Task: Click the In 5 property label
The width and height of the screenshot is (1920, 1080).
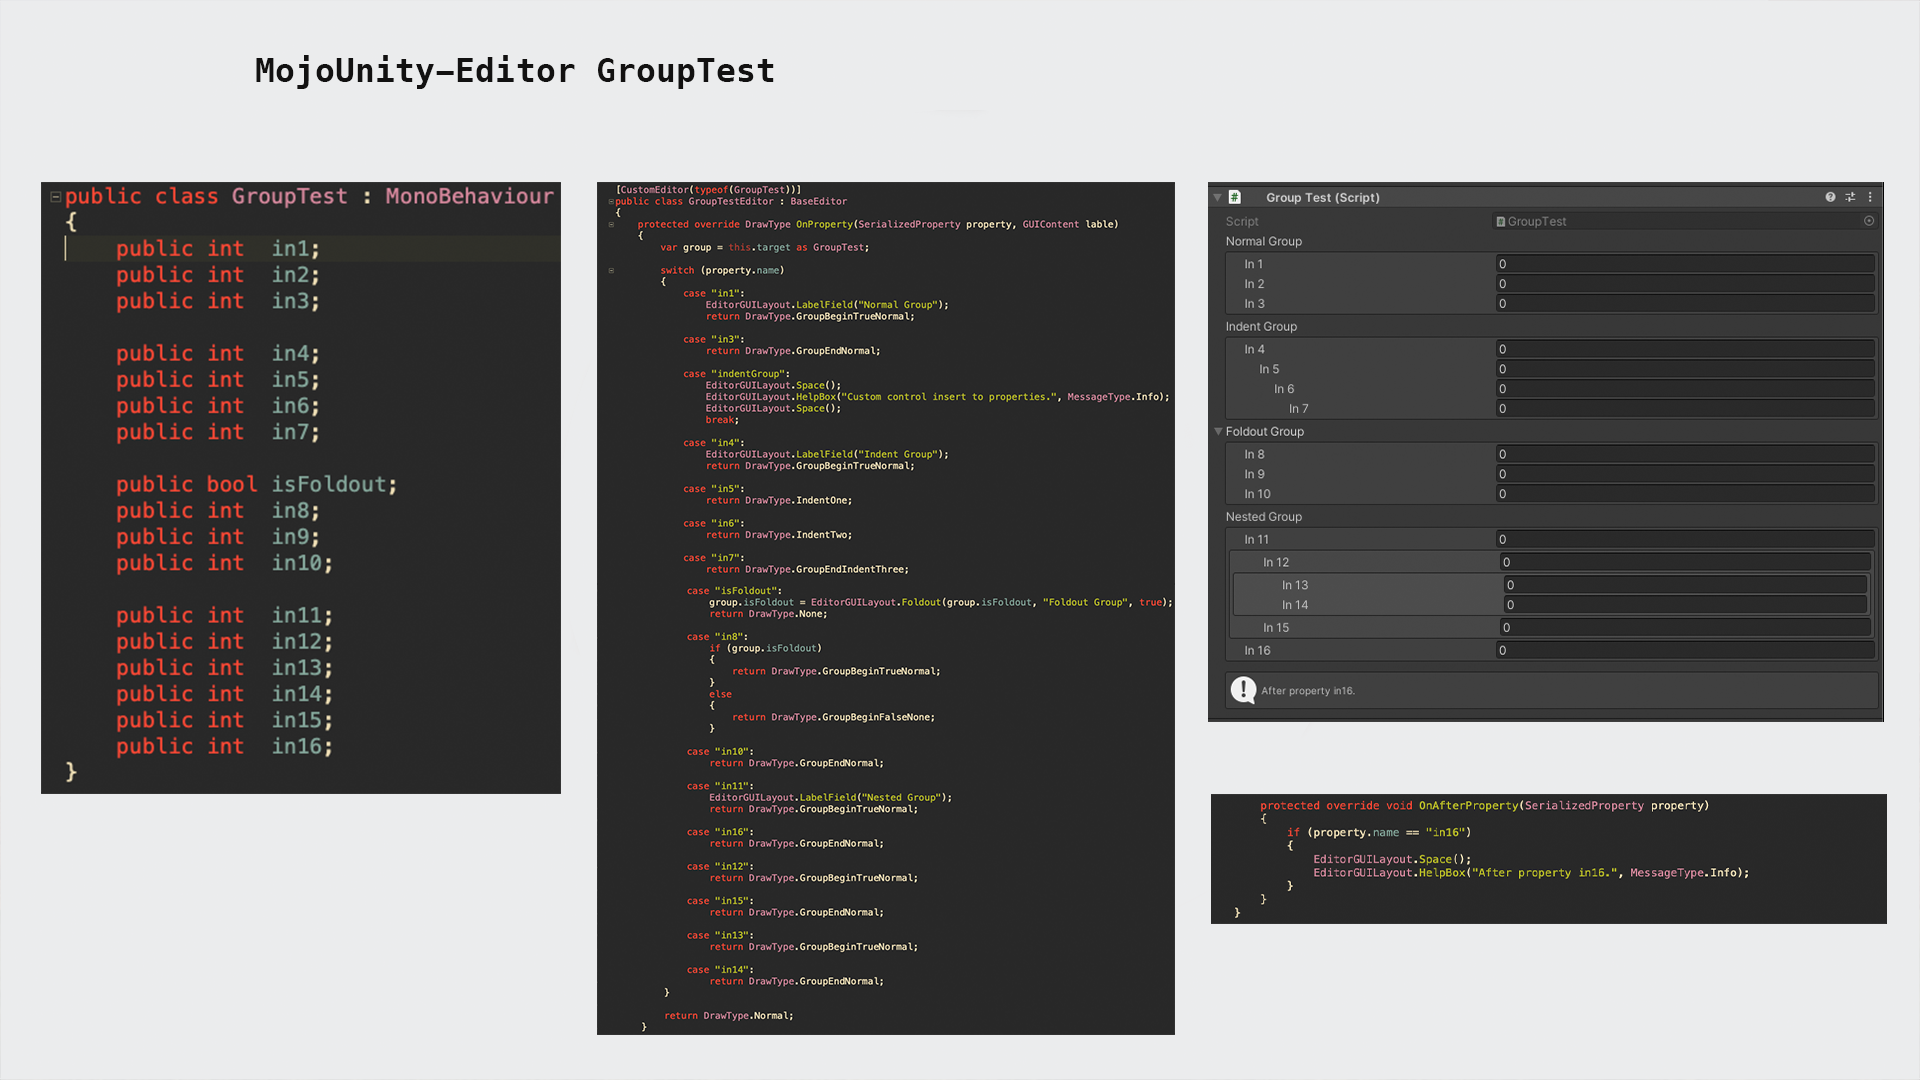Action: (1269, 369)
